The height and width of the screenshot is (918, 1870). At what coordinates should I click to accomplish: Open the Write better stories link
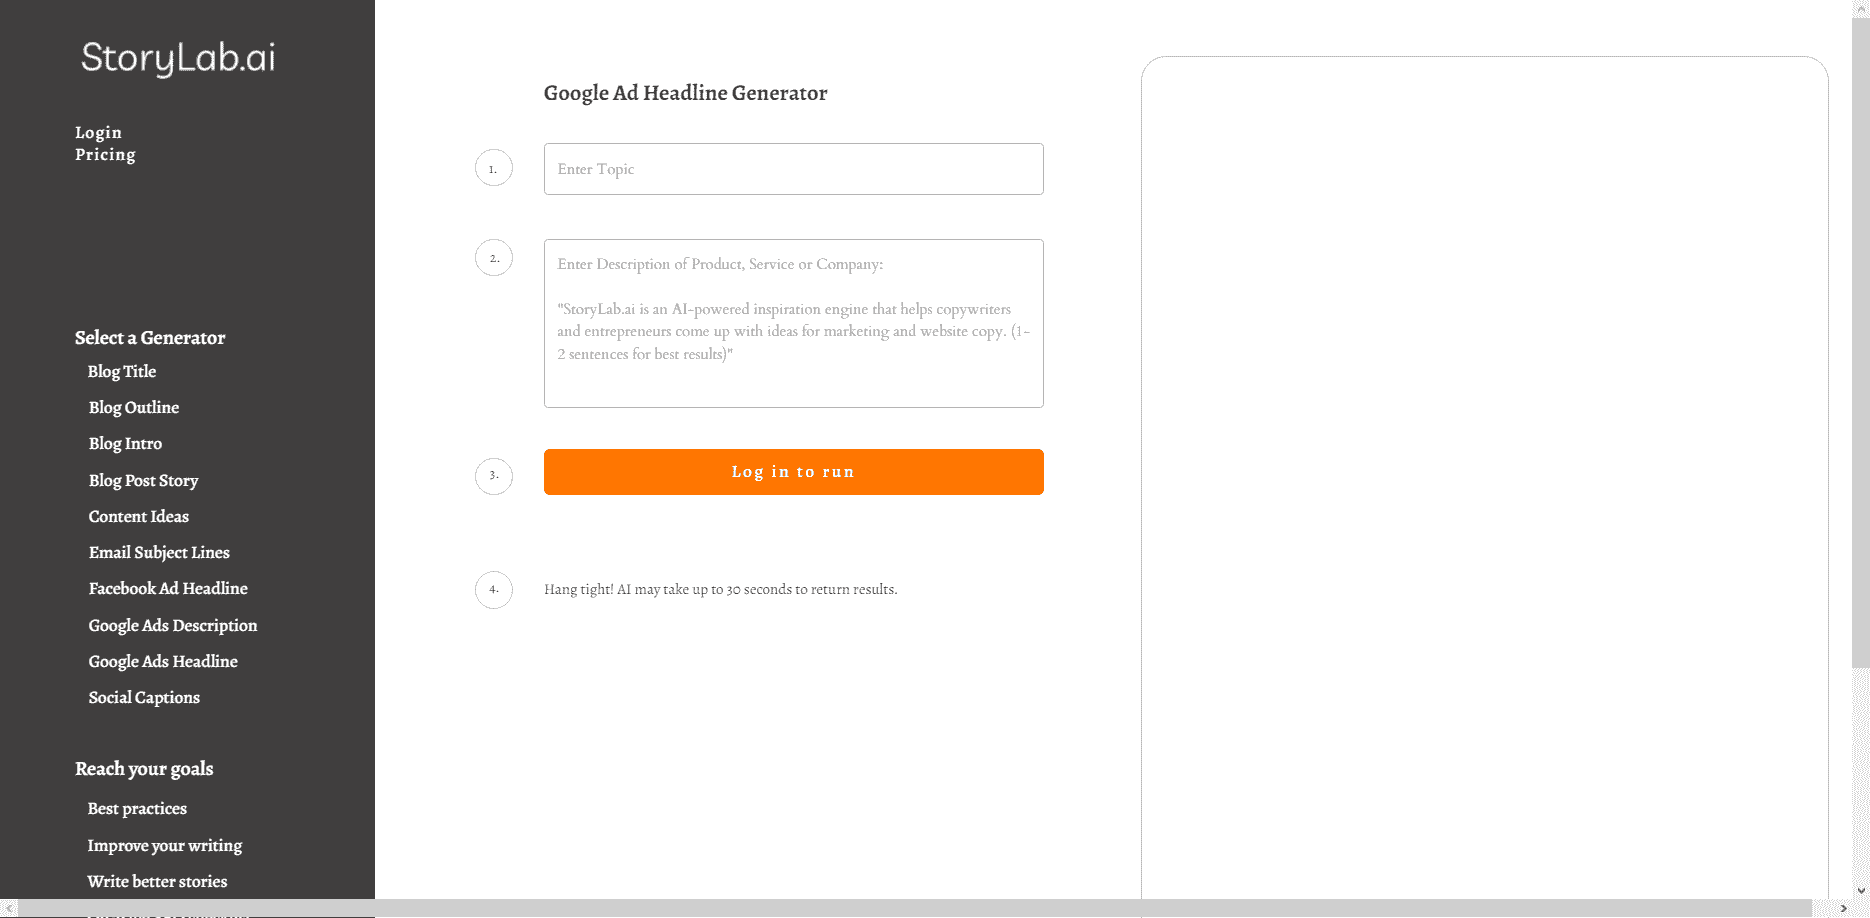point(157,881)
